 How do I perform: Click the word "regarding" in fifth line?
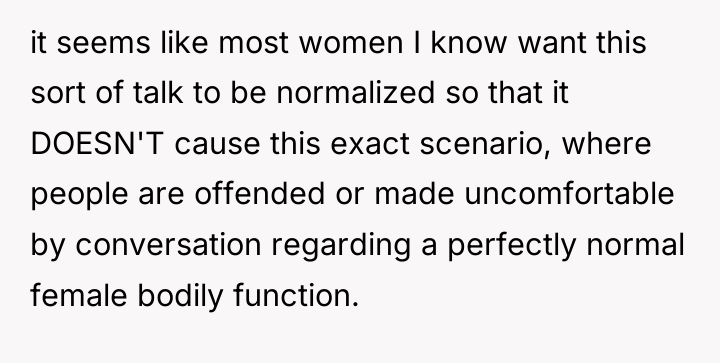[341, 246]
